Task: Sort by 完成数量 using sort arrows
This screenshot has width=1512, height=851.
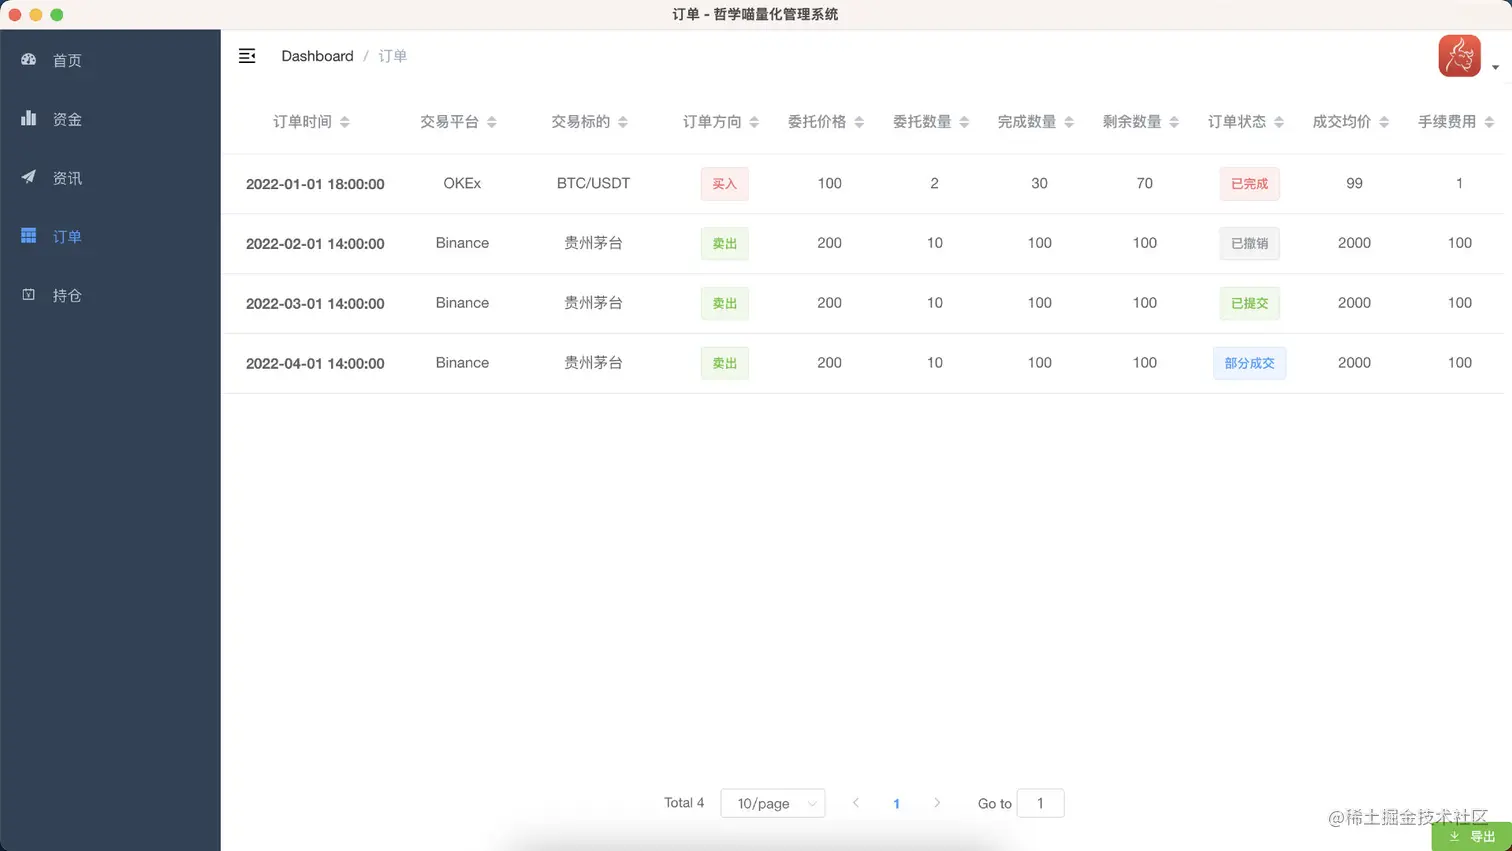Action: 1069,122
